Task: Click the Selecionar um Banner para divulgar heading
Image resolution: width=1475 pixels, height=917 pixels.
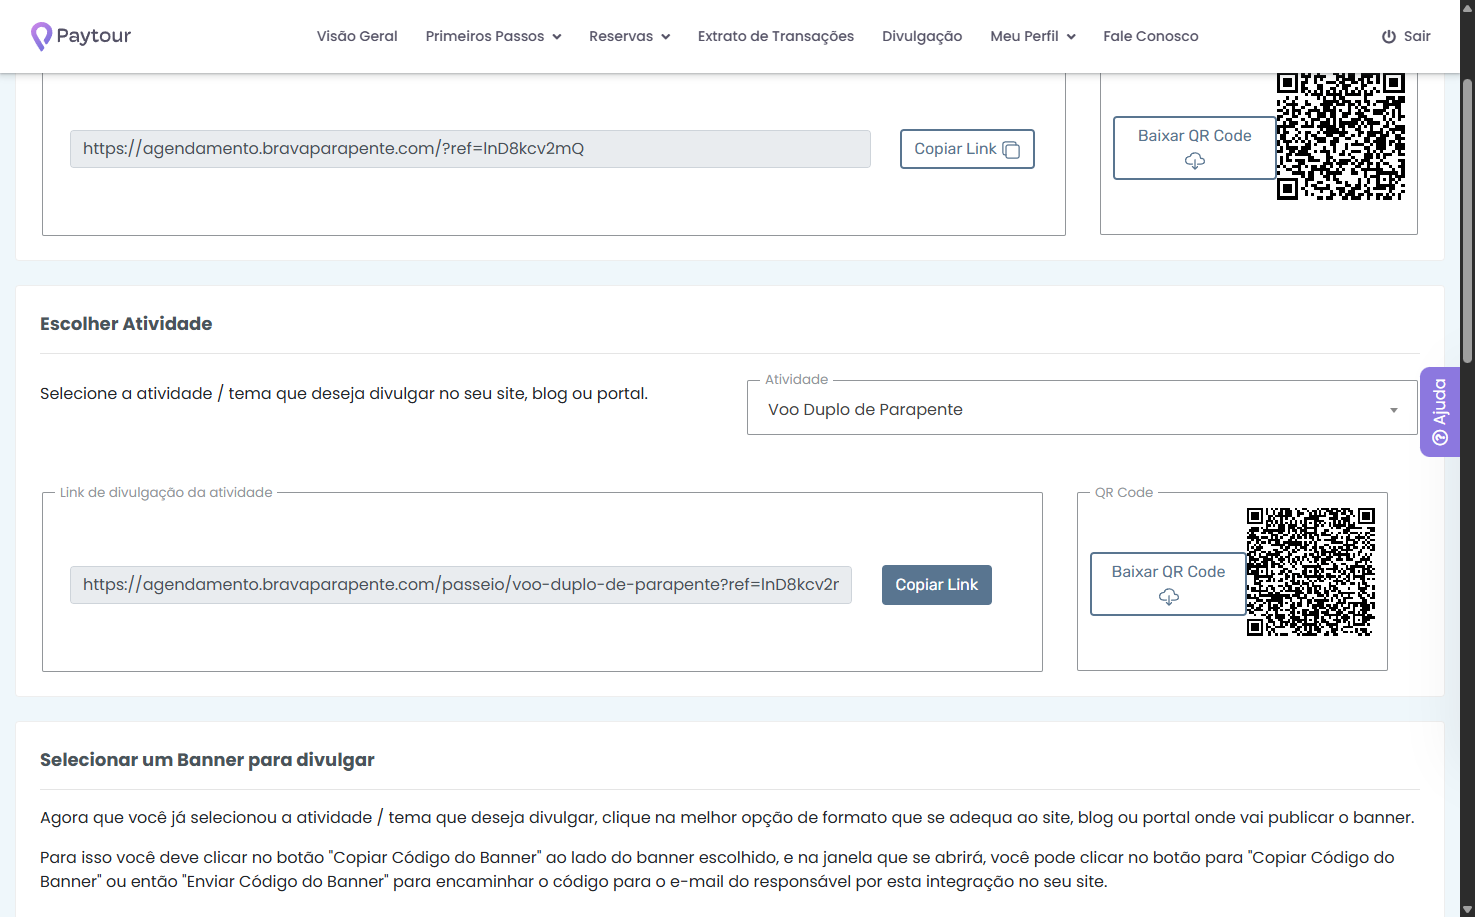Action: [207, 760]
